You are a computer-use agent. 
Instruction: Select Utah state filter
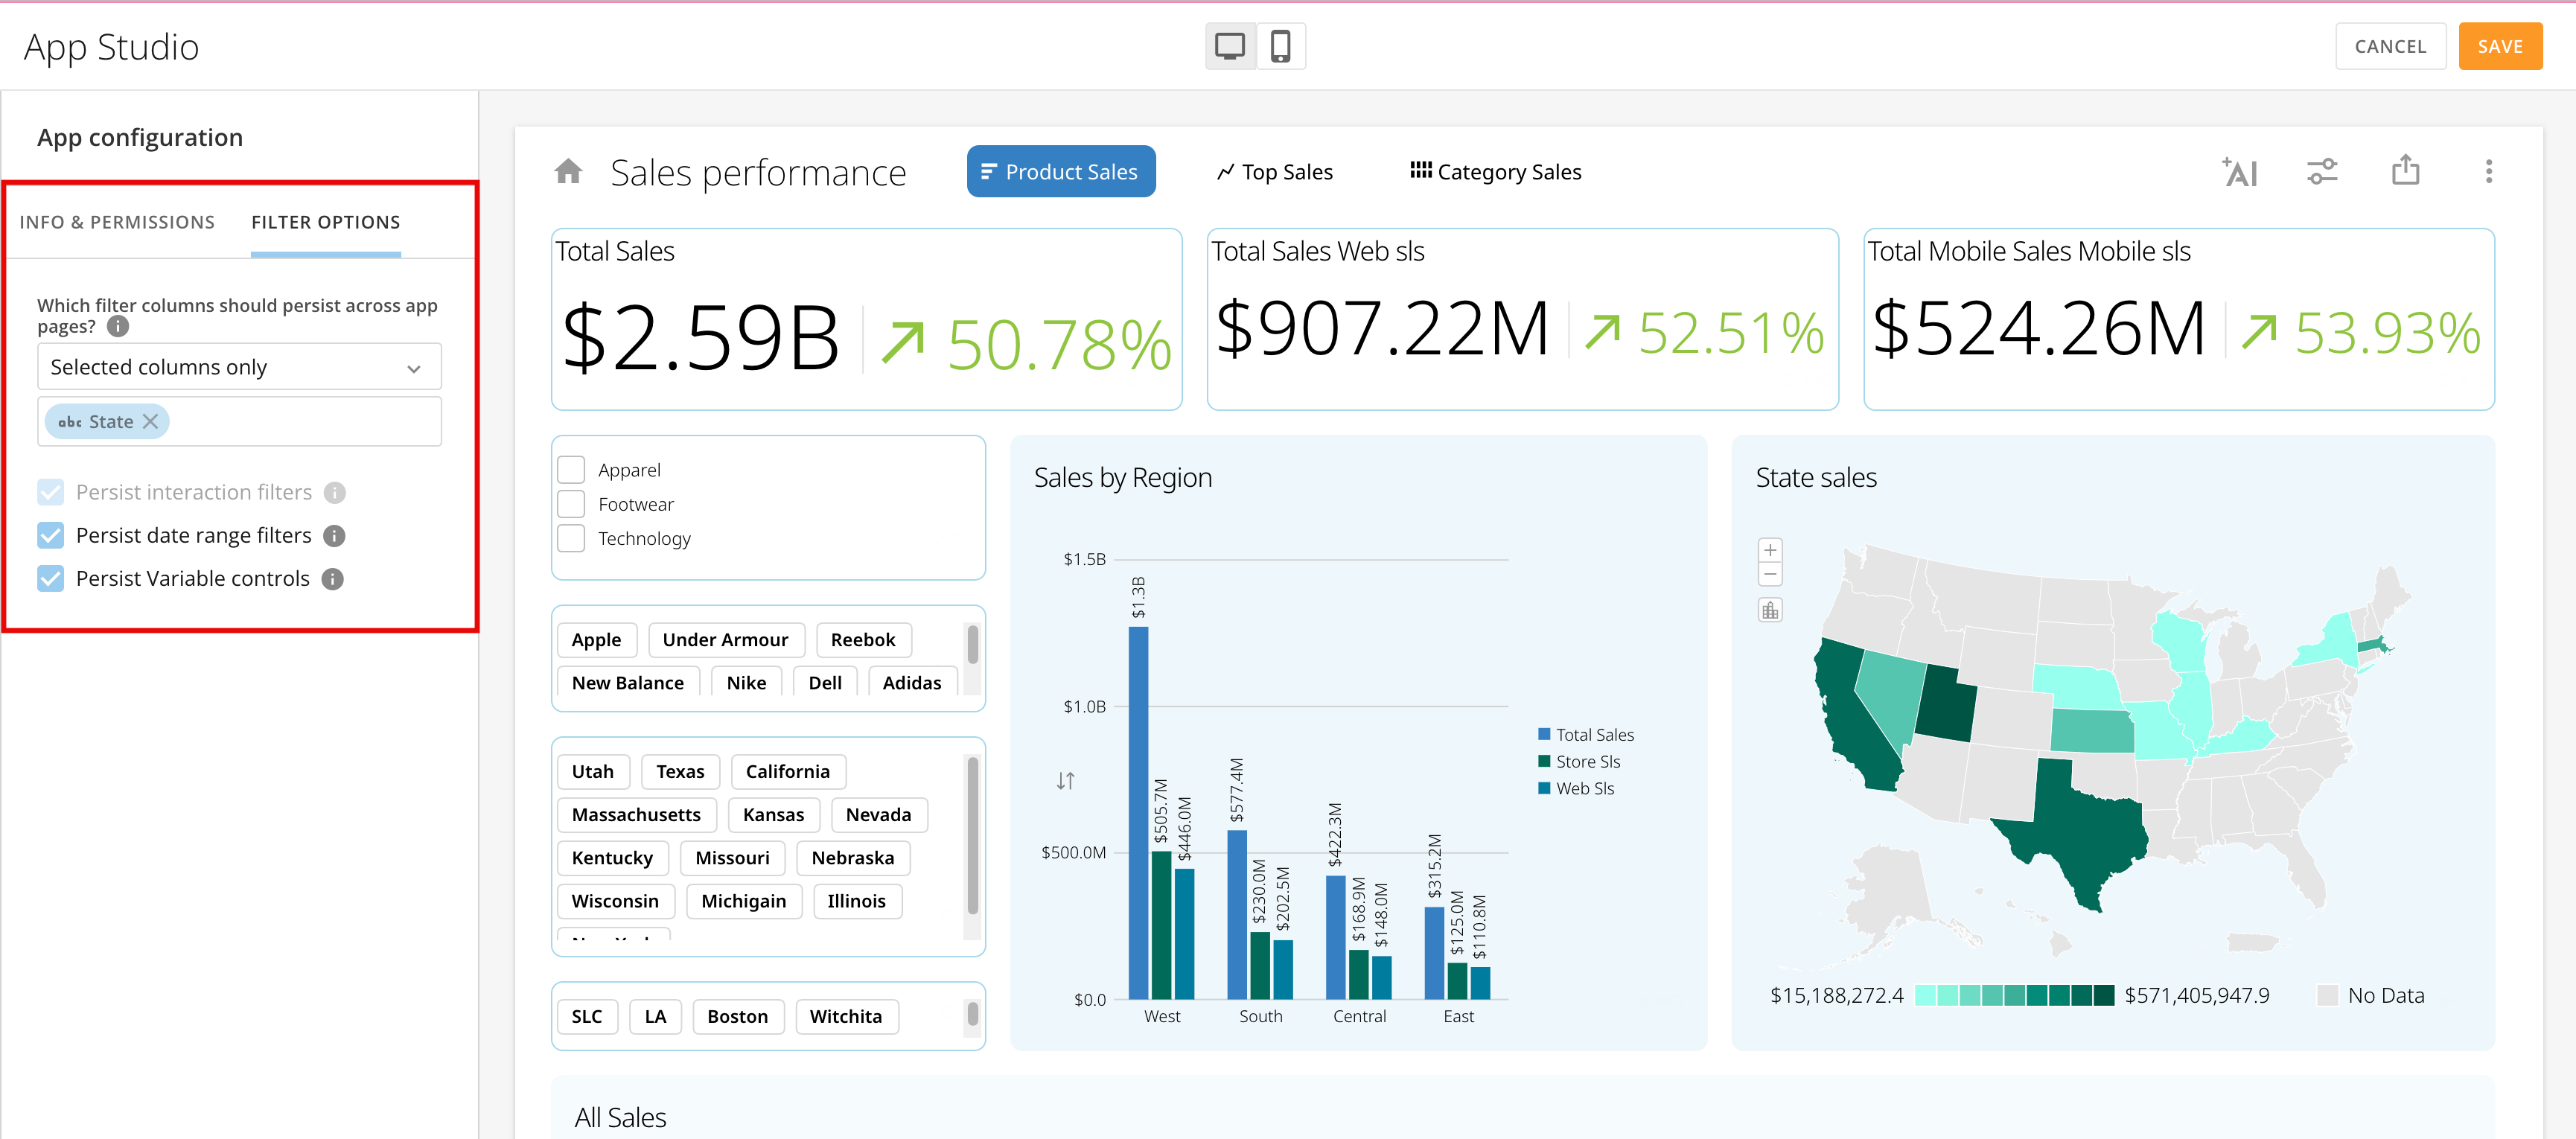[593, 772]
